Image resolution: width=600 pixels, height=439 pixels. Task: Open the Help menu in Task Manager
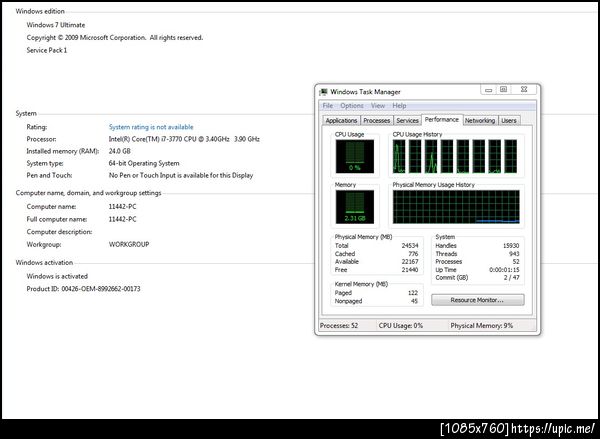coord(399,106)
